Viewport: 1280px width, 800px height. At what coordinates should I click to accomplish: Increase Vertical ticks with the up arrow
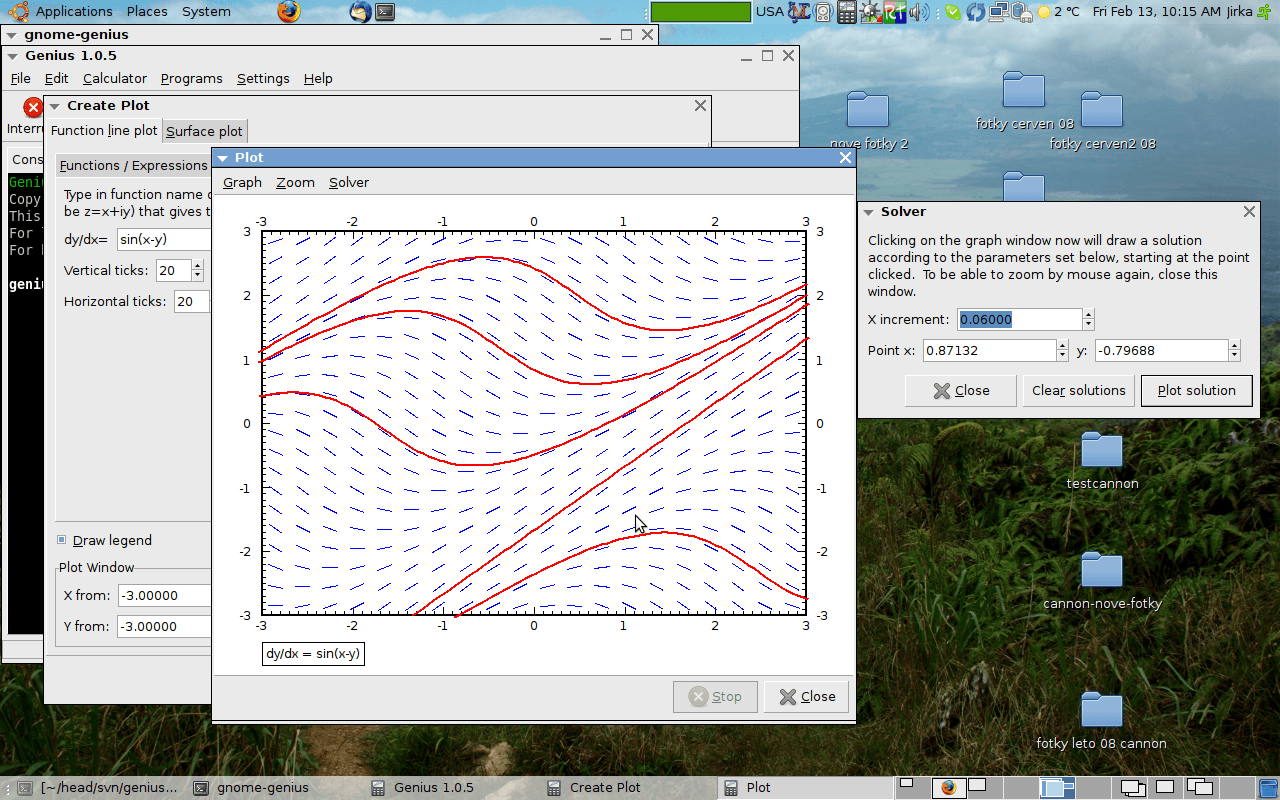tap(196, 265)
